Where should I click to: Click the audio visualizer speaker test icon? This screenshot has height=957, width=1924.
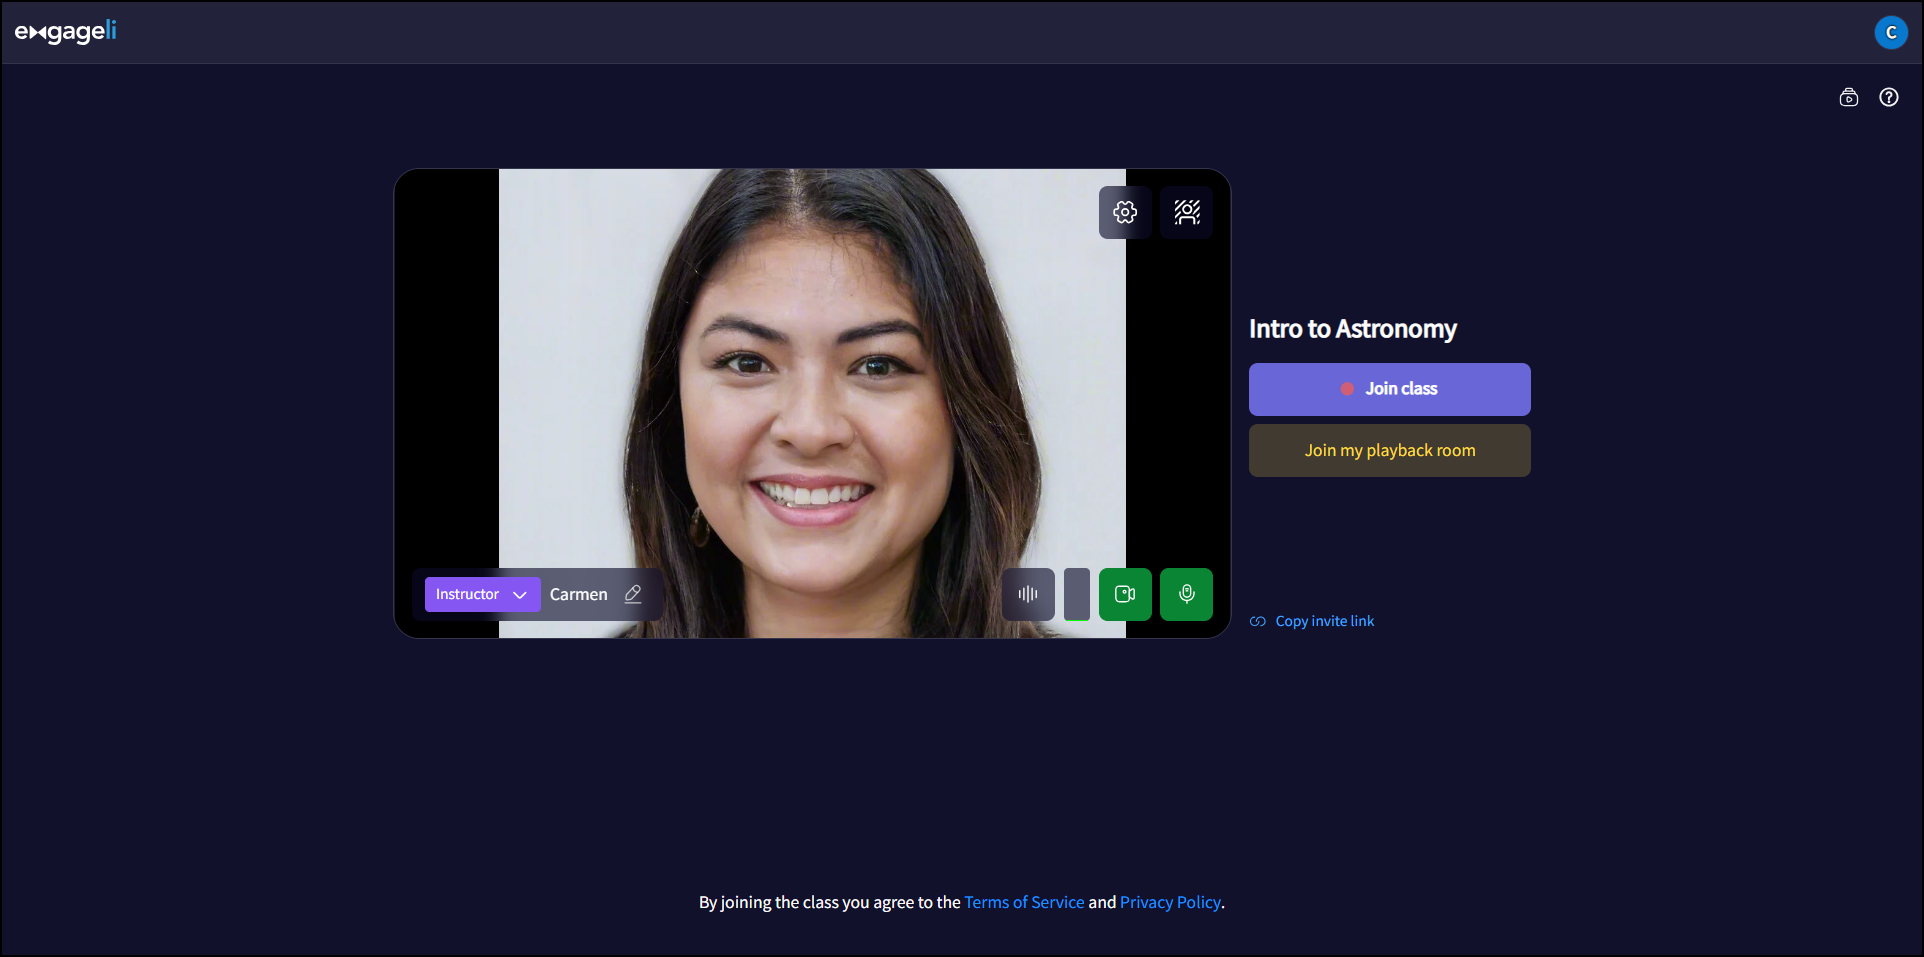pos(1027,594)
